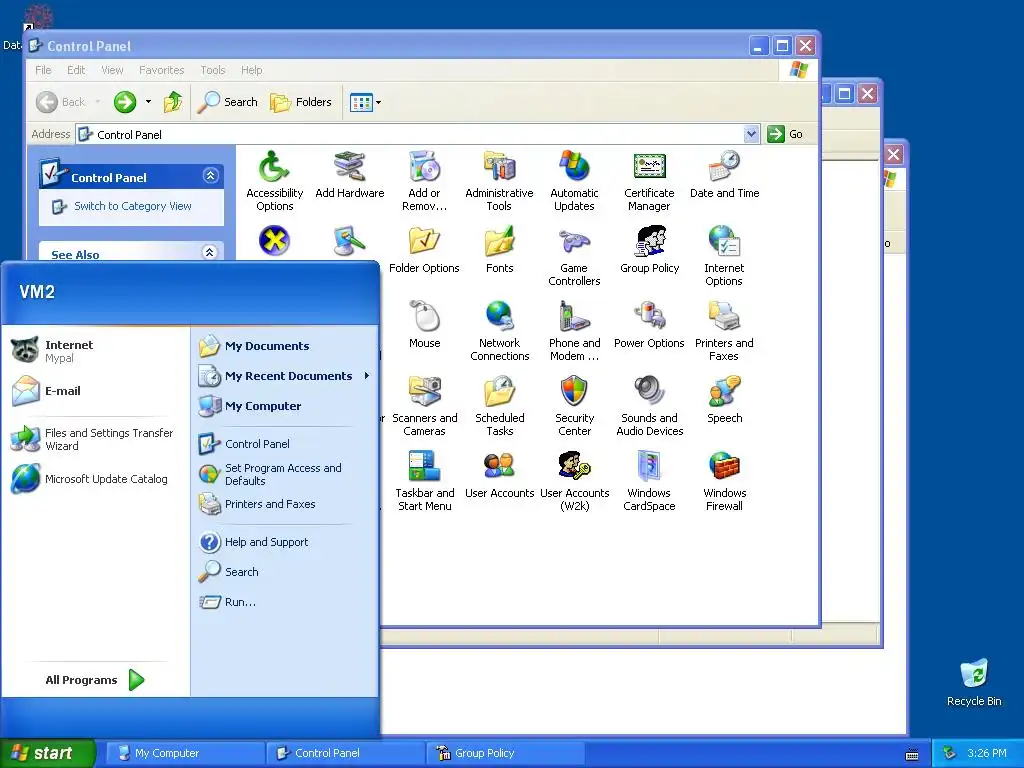The width and height of the screenshot is (1024, 768).
Task: Expand the Address bar dropdown
Action: point(751,134)
